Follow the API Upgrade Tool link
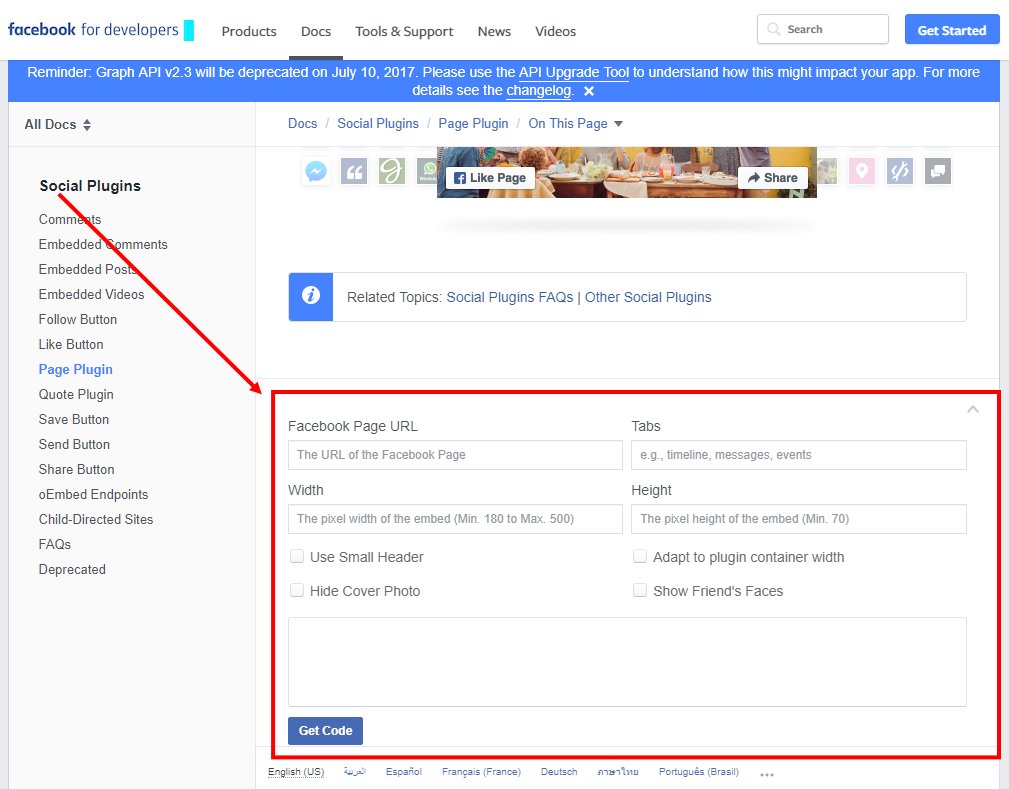The height and width of the screenshot is (789, 1009). [x=572, y=72]
